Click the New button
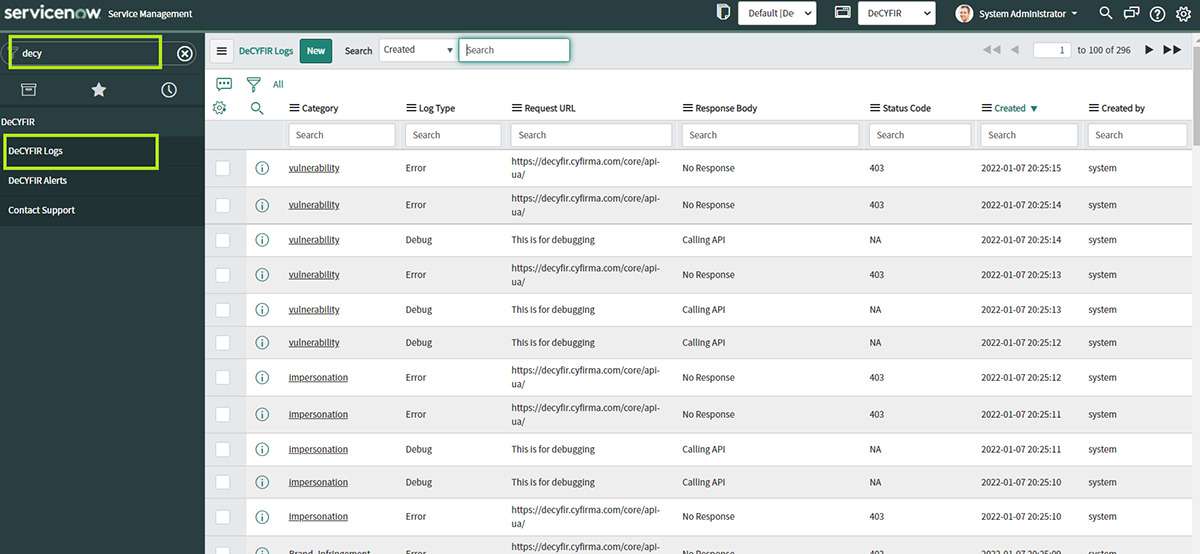1200x554 pixels. click(316, 51)
